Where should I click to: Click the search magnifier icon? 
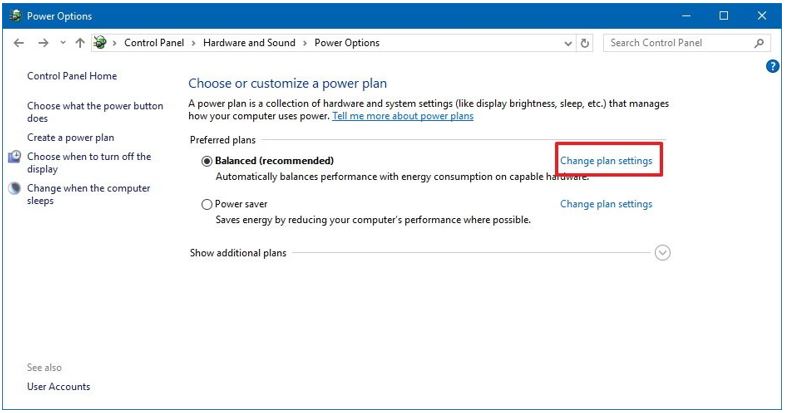[x=759, y=43]
